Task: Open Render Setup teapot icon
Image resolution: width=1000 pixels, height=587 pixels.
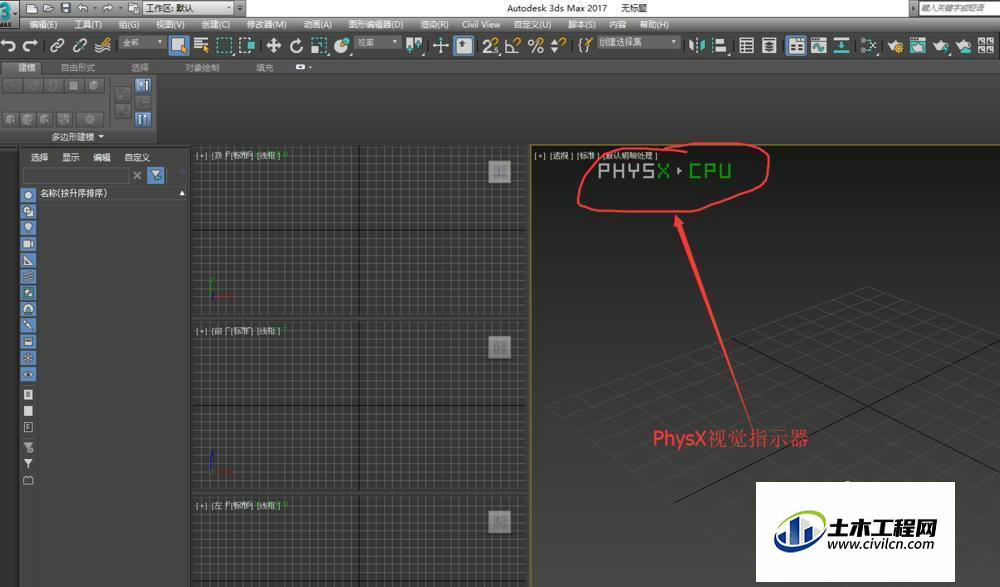Action: coord(895,45)
